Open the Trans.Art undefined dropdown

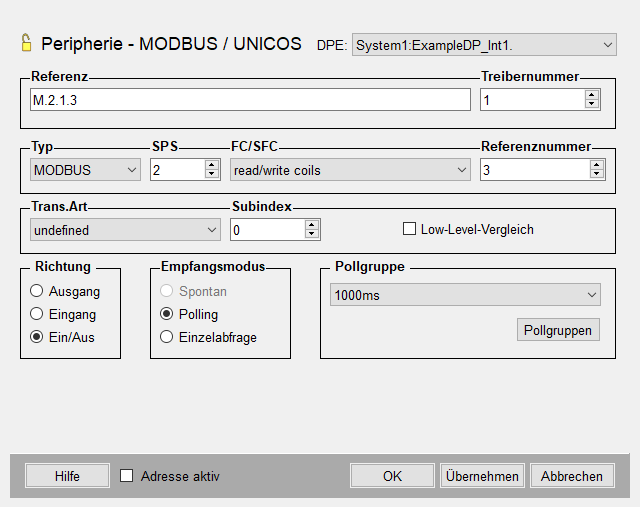(x=125, y=230)
